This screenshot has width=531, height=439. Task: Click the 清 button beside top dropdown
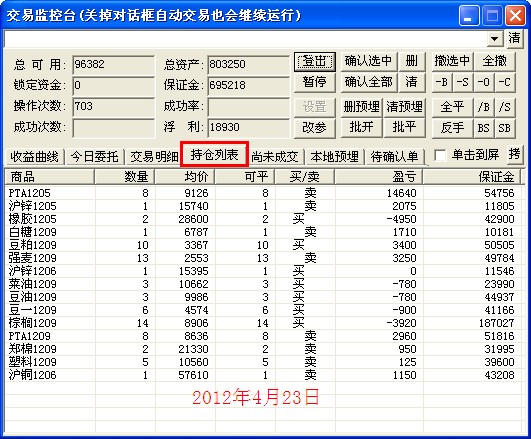(x=514, y=38)
